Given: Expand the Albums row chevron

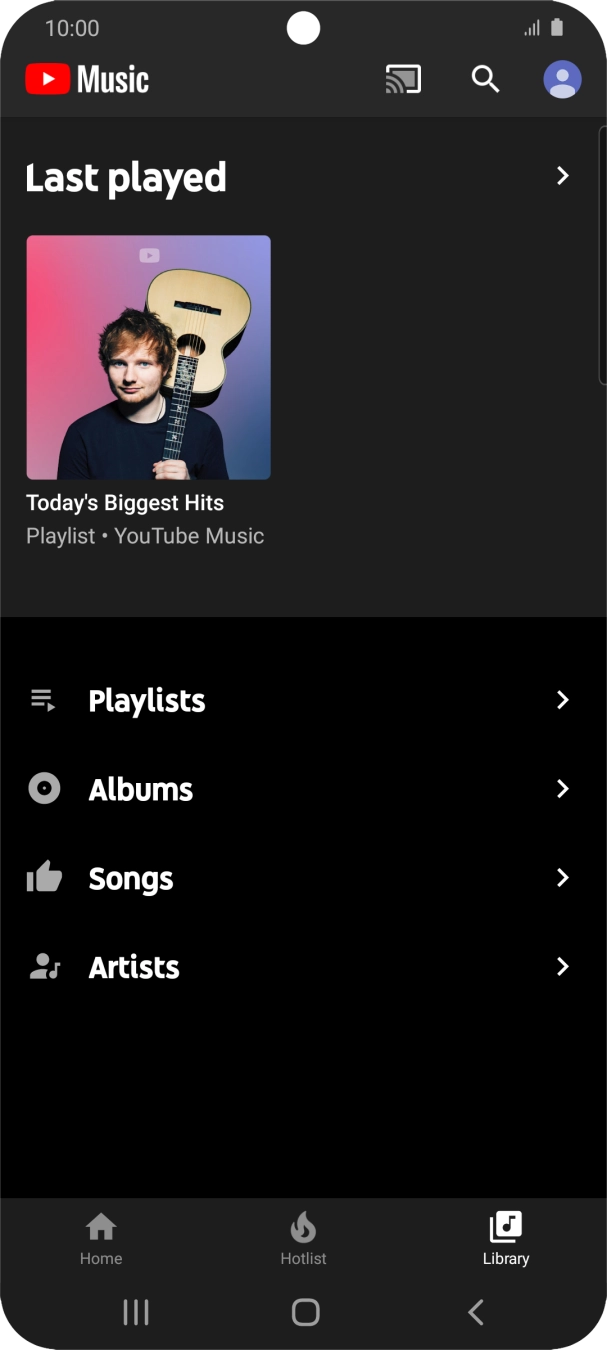Looking at the screenshot, I should pos(563,789).
